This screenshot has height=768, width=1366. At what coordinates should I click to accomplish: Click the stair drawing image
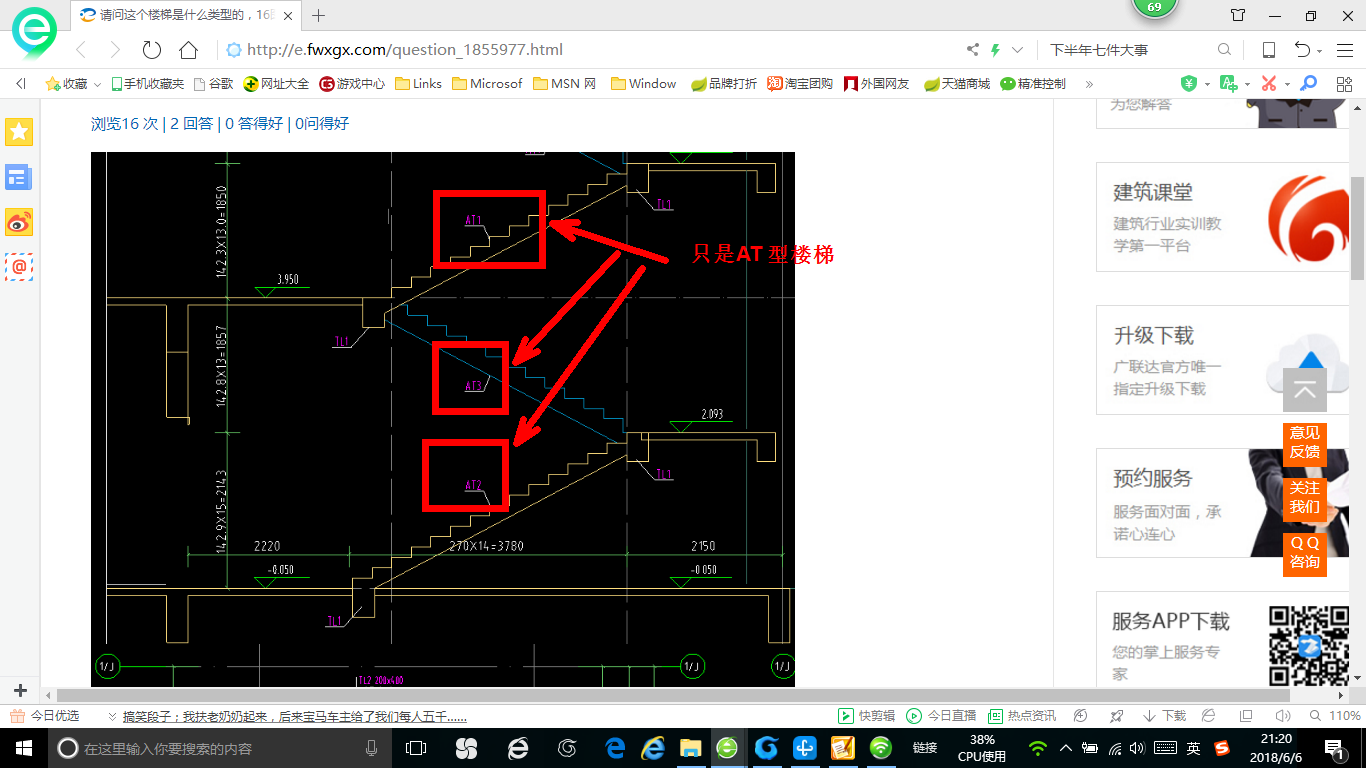(x=443, y=419)
